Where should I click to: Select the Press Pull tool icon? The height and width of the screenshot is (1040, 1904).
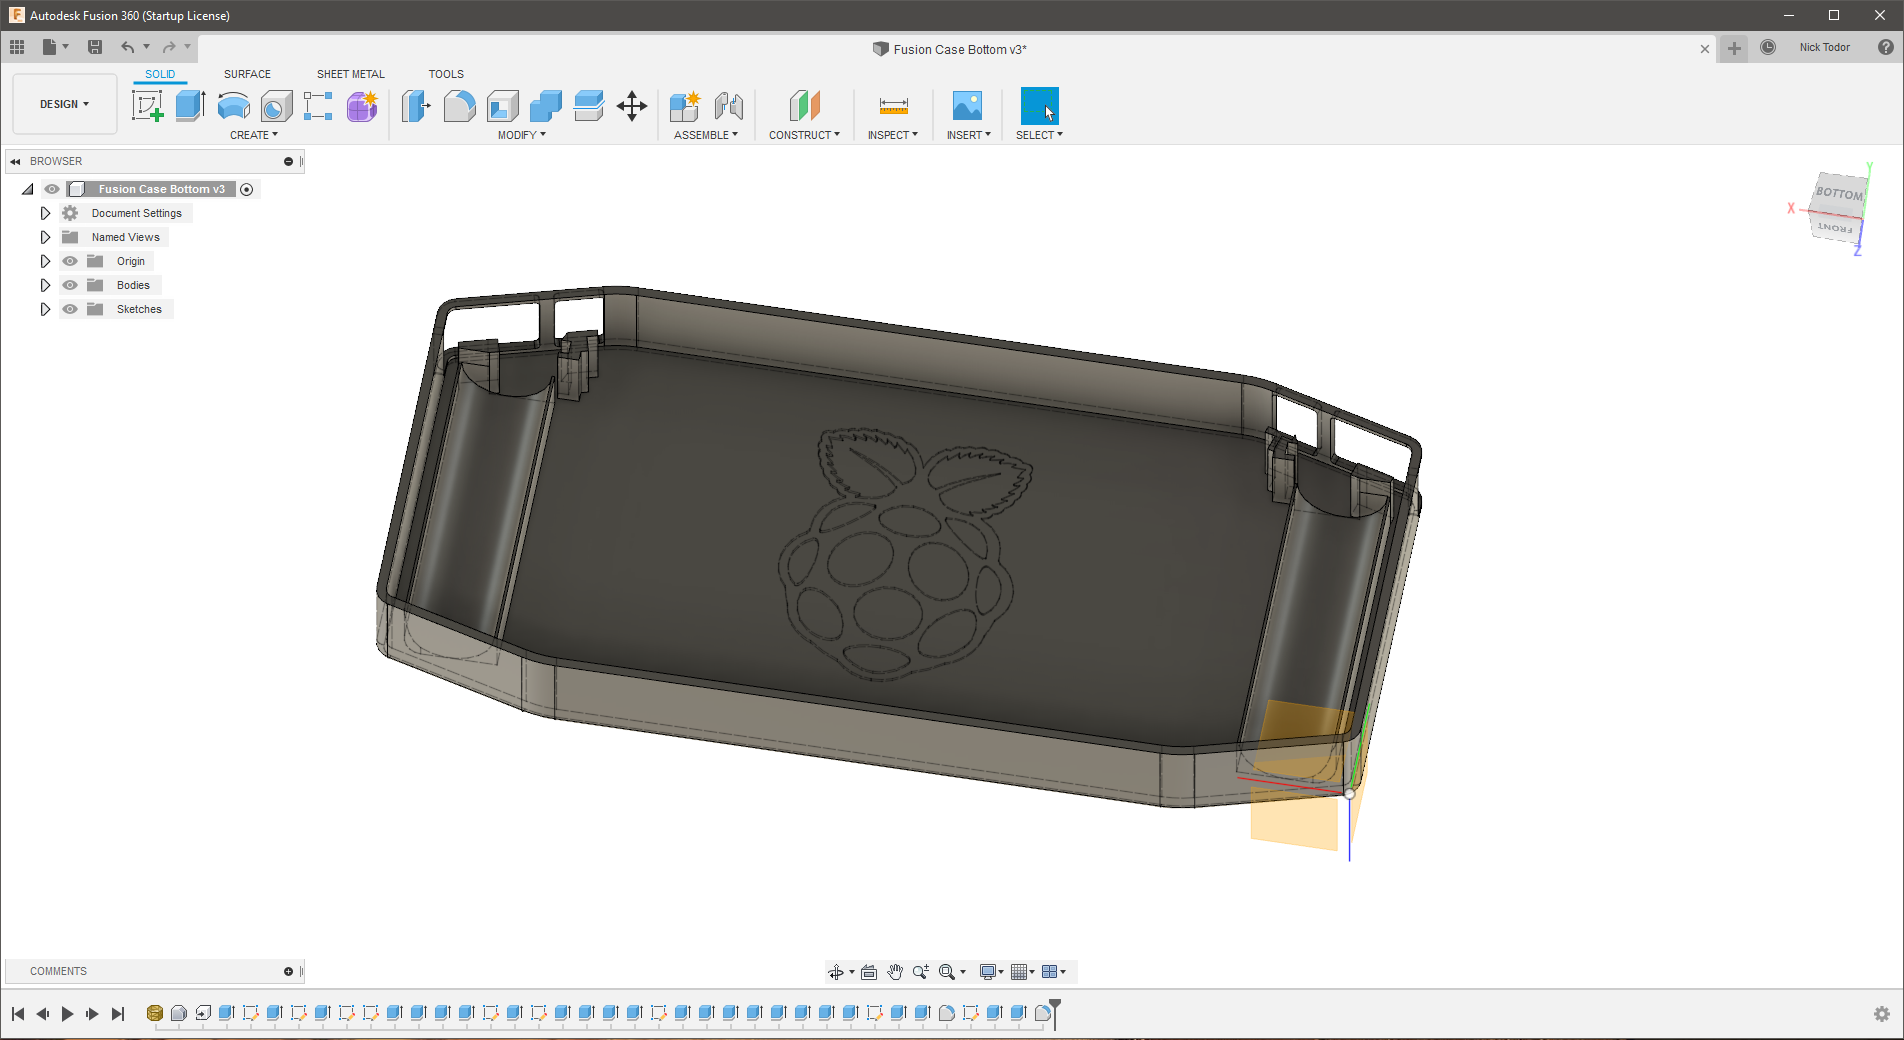click(416, 106)
